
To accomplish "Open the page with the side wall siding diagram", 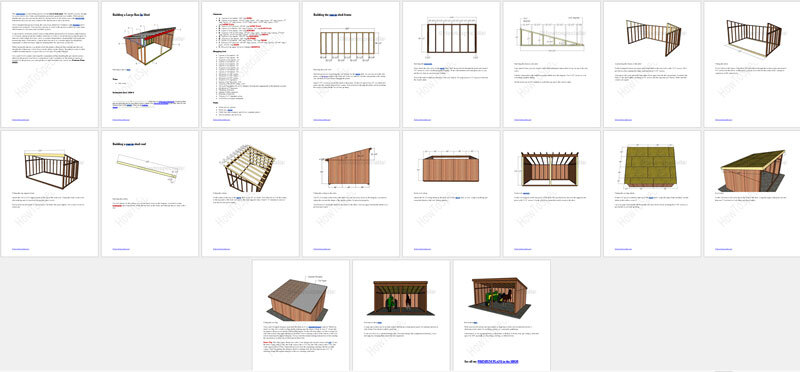I will pyautogui.click(x=351, y=193).
